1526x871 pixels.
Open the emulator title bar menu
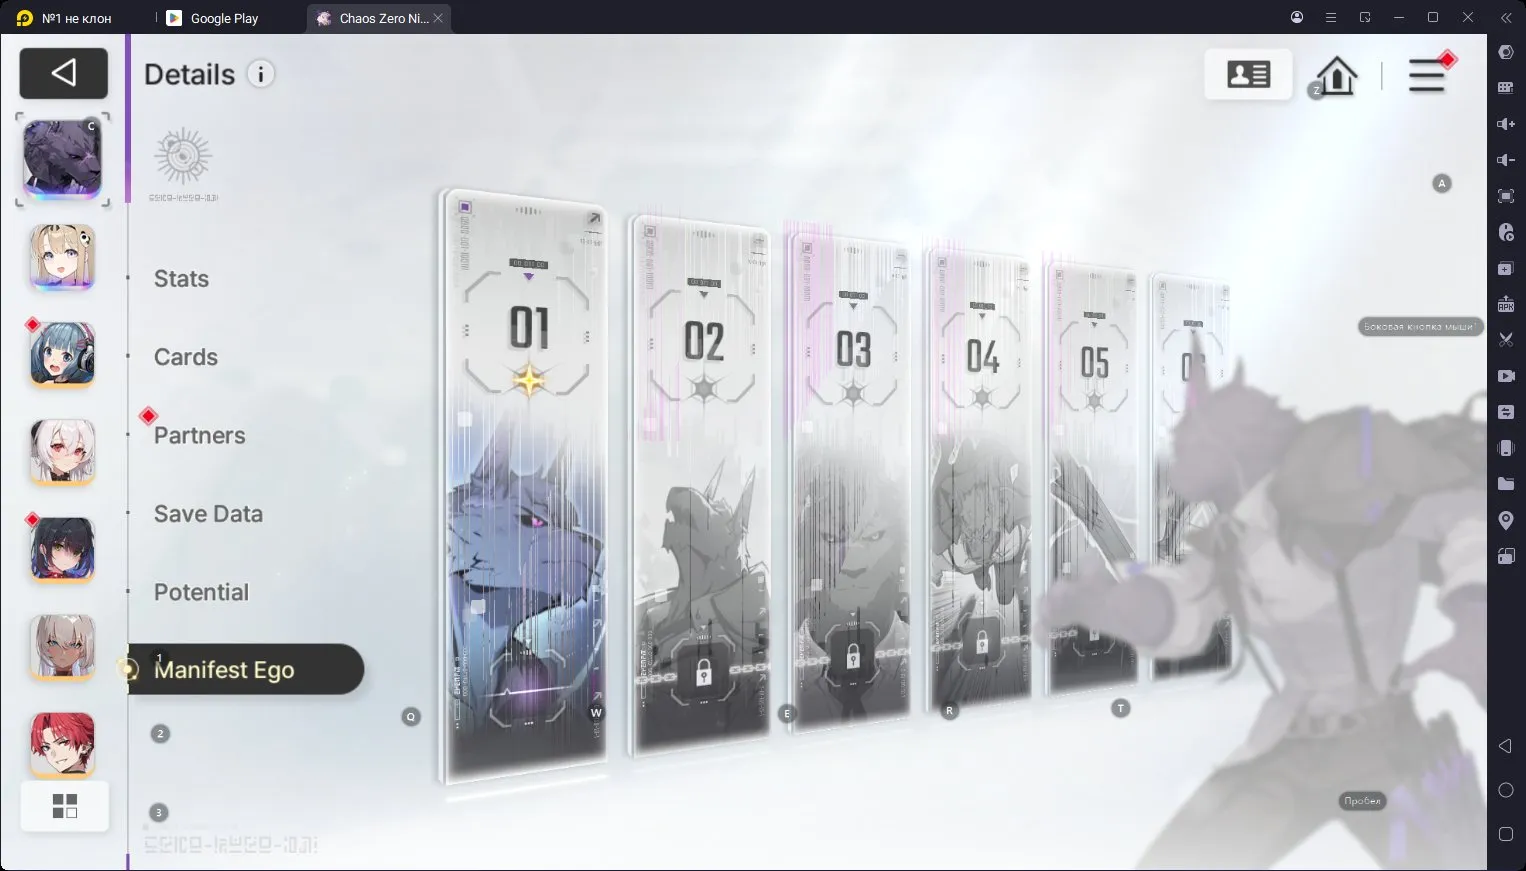pos(1331,17)
